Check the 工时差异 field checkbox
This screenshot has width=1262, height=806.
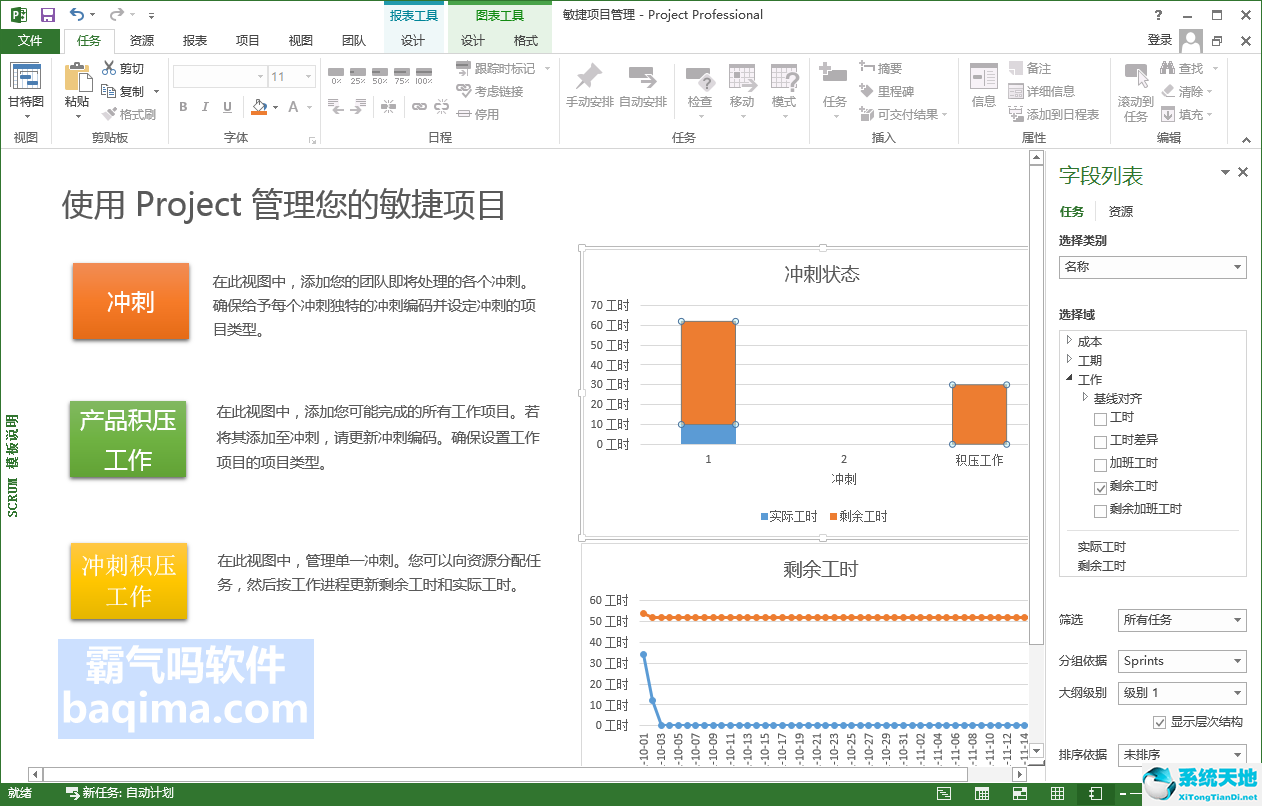(x=1101, y=441)
